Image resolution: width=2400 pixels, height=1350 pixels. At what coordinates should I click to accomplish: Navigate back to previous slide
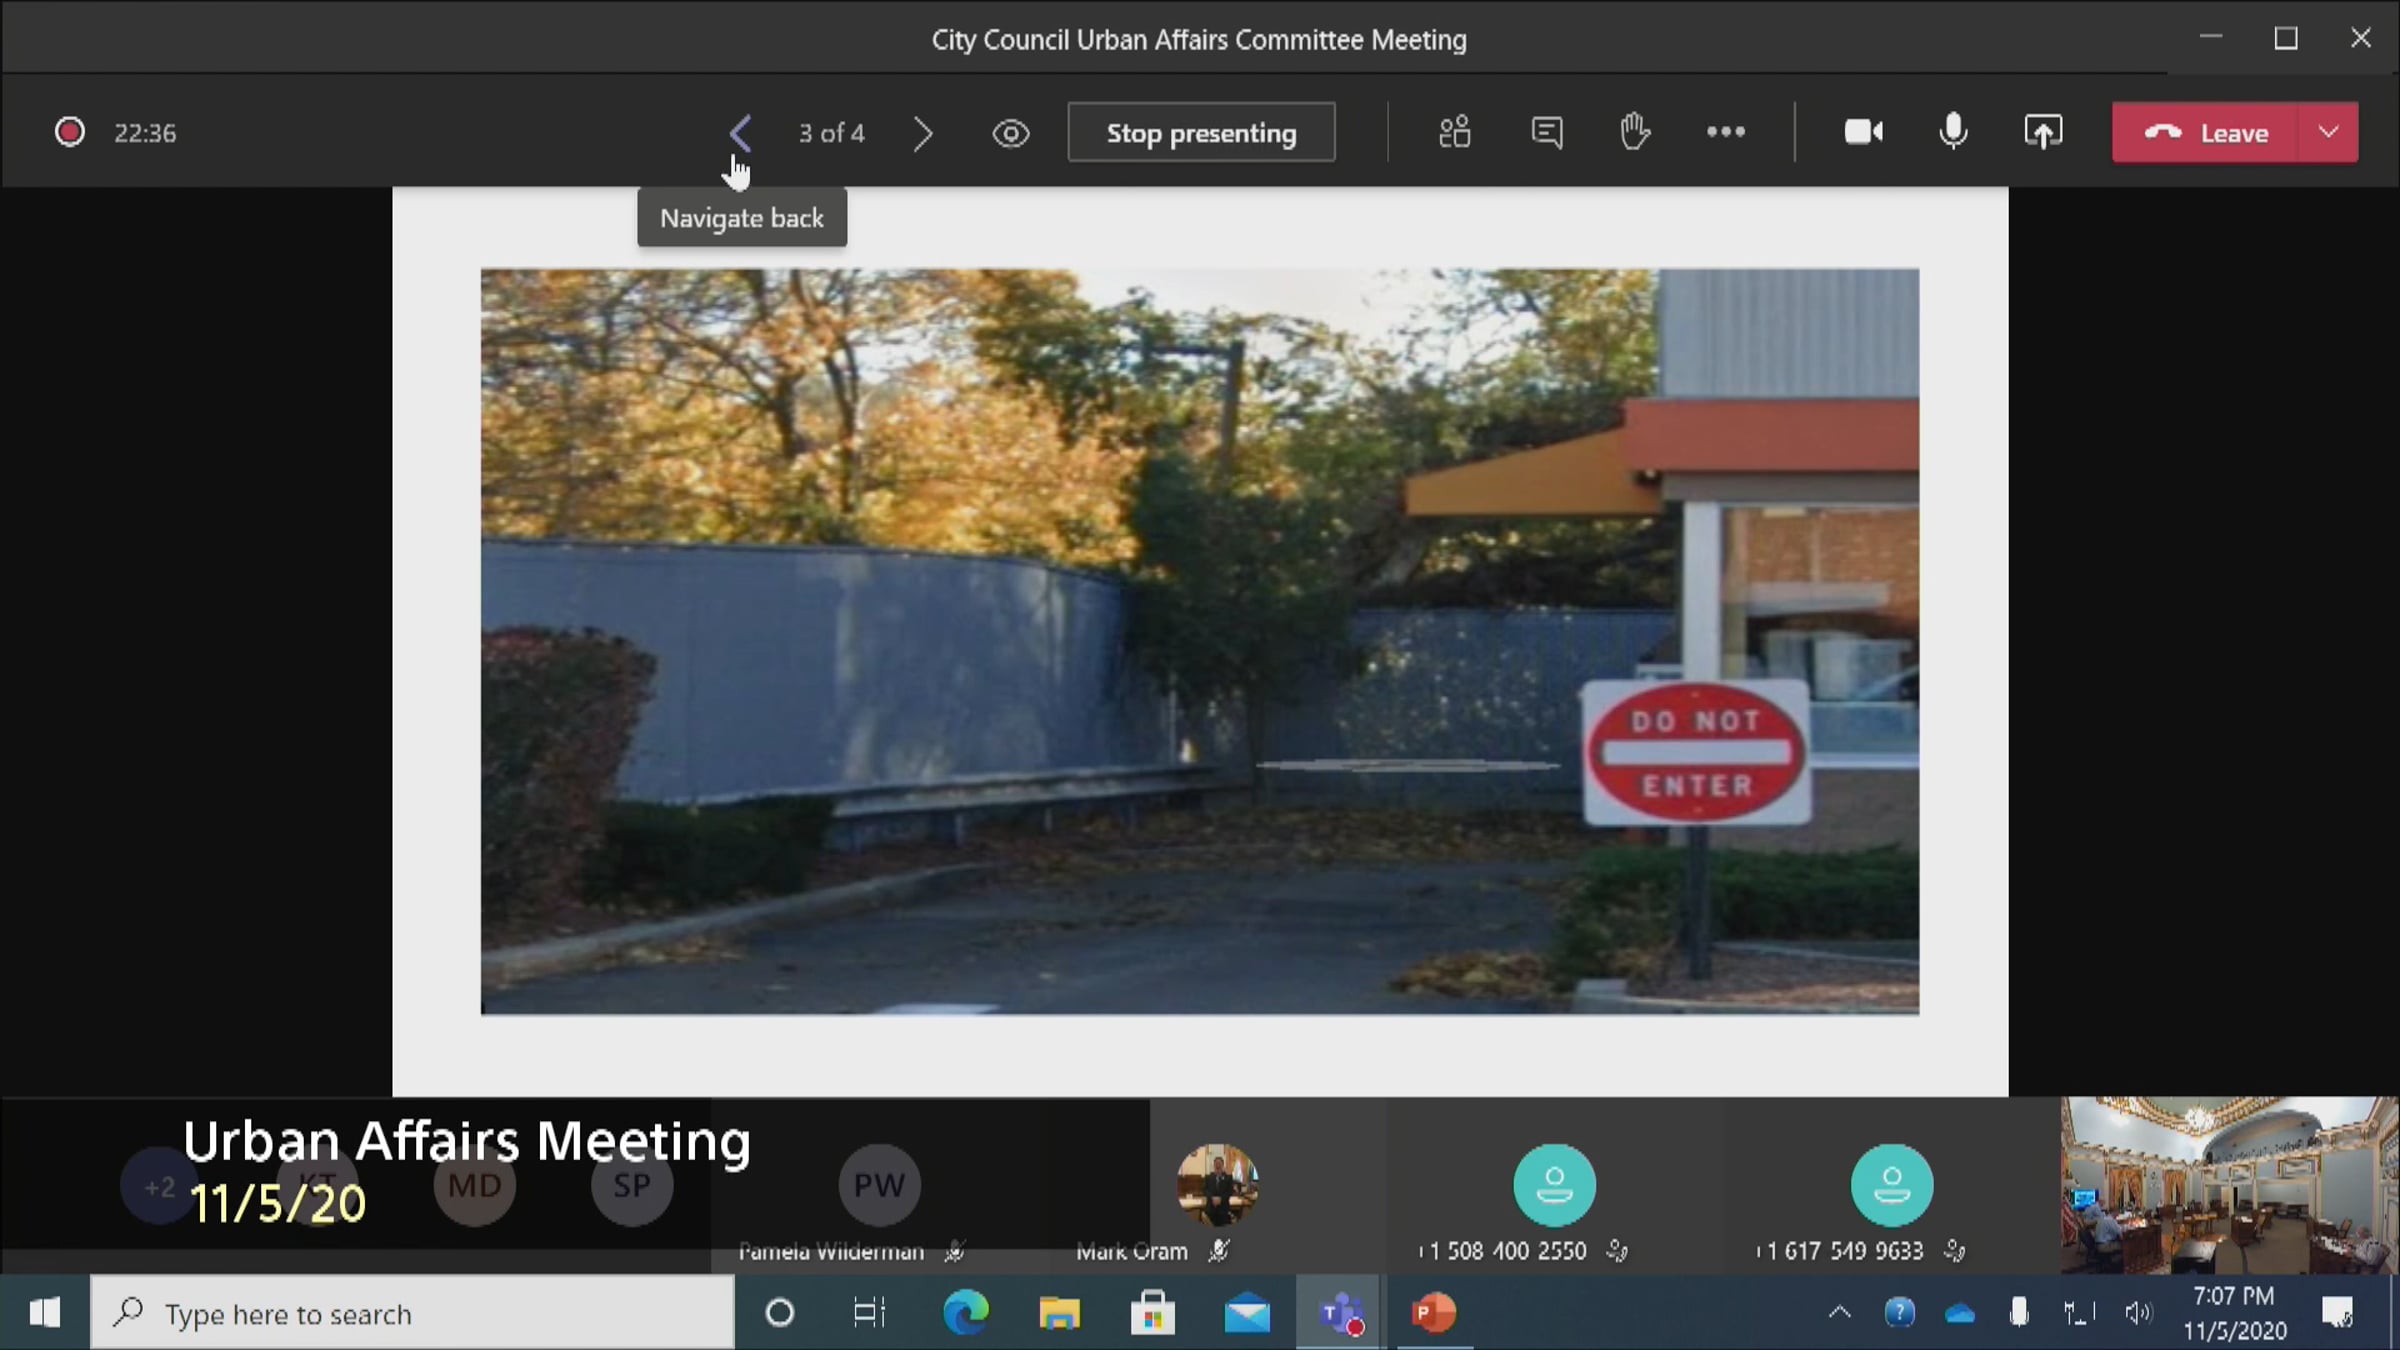(741, 133)
